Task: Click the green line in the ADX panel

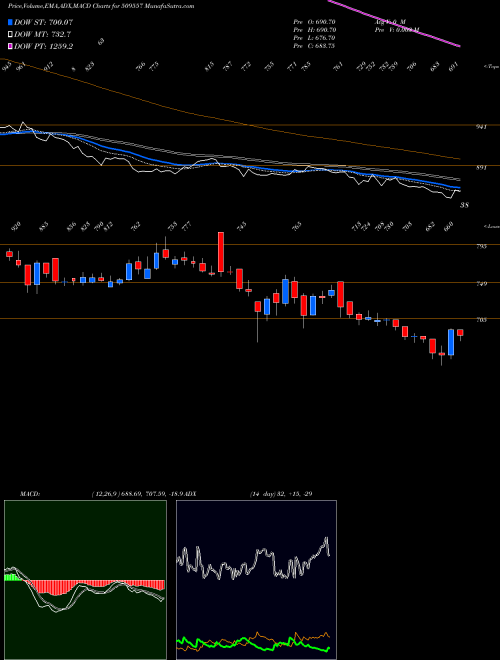Action: pos(253,644)
